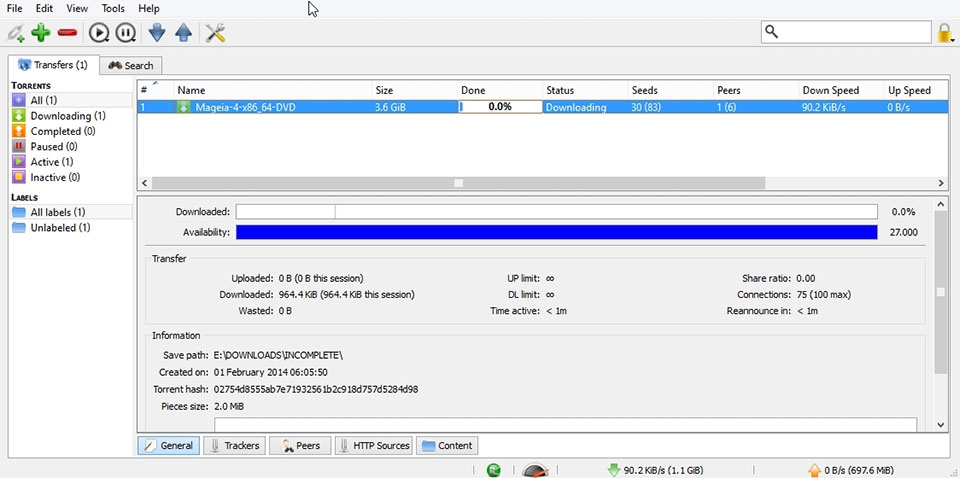Click the green plus Add torrent icon
This screenshot has width=960, height=478.
[41, 32]
